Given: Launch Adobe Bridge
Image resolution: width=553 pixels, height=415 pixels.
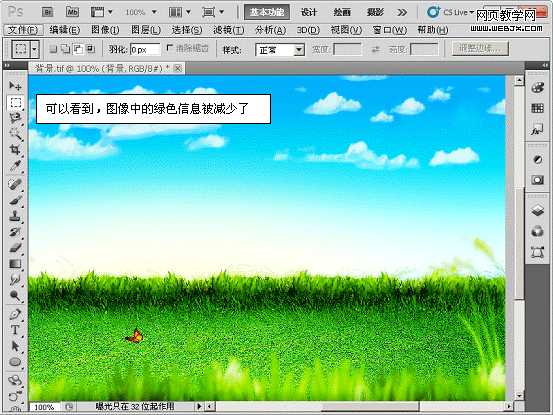Looking at the screenshot, I should point(47,12).
